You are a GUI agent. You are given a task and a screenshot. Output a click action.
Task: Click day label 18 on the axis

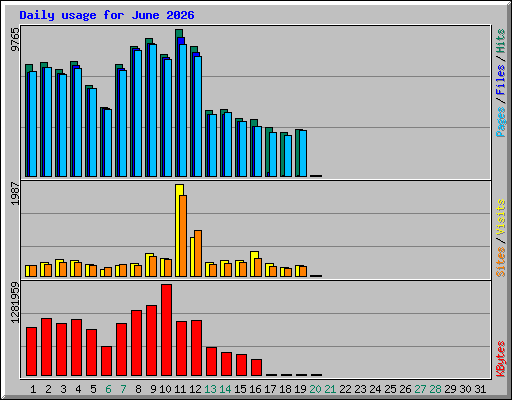pyautogui.click(x=285, y=389)
